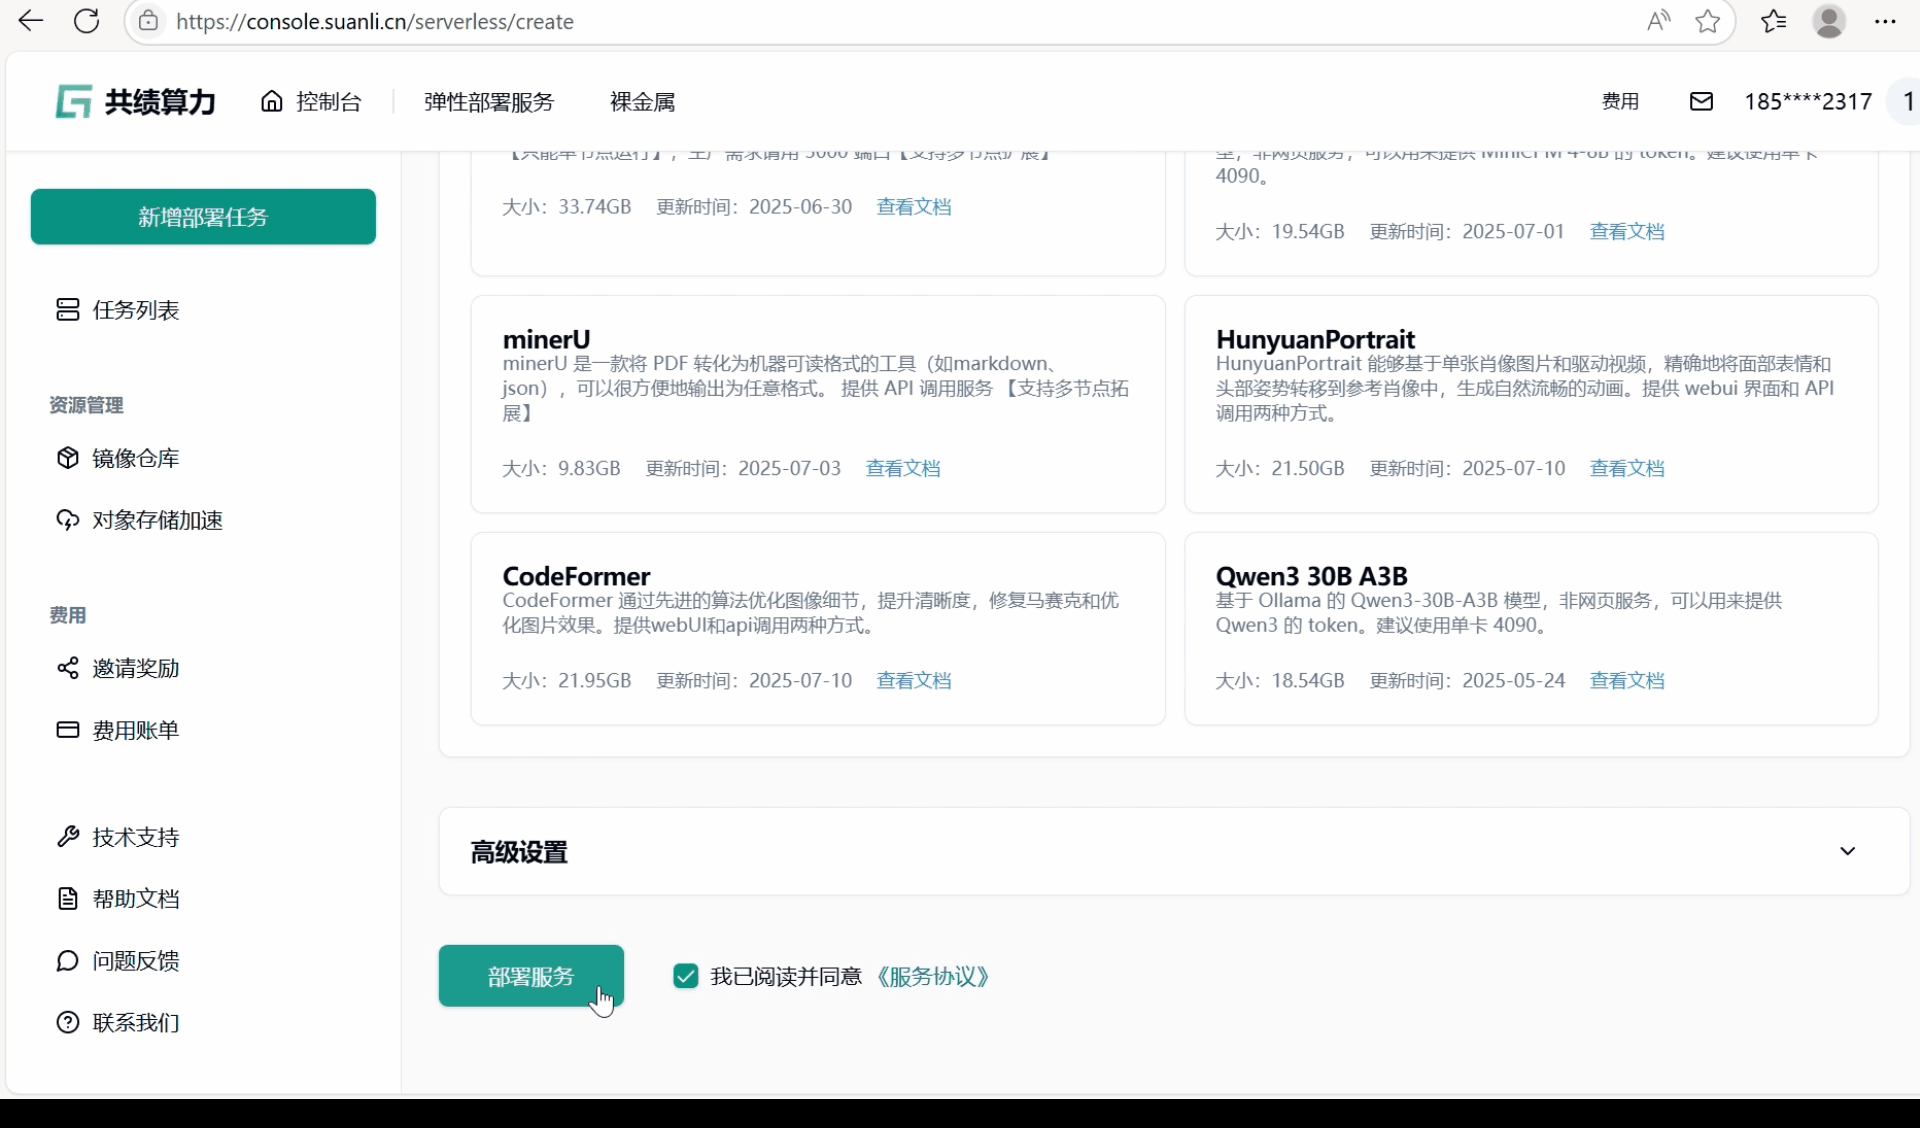This screenshot has height=1128, width=1920.
Task: Click the mail envelope icon in header
Action: [1701, 101]
